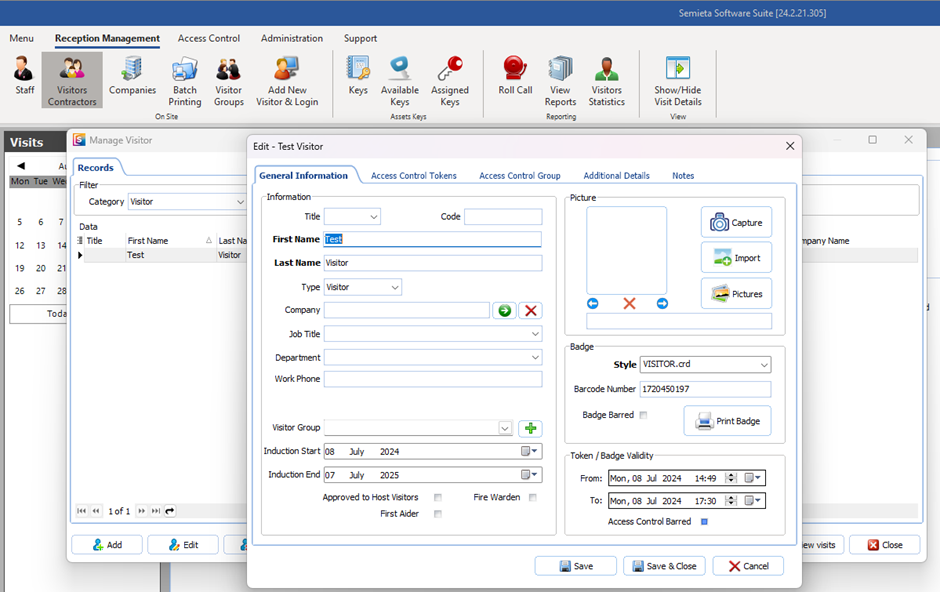
Task: Open the Title dropdown
Action: [352, 216]
